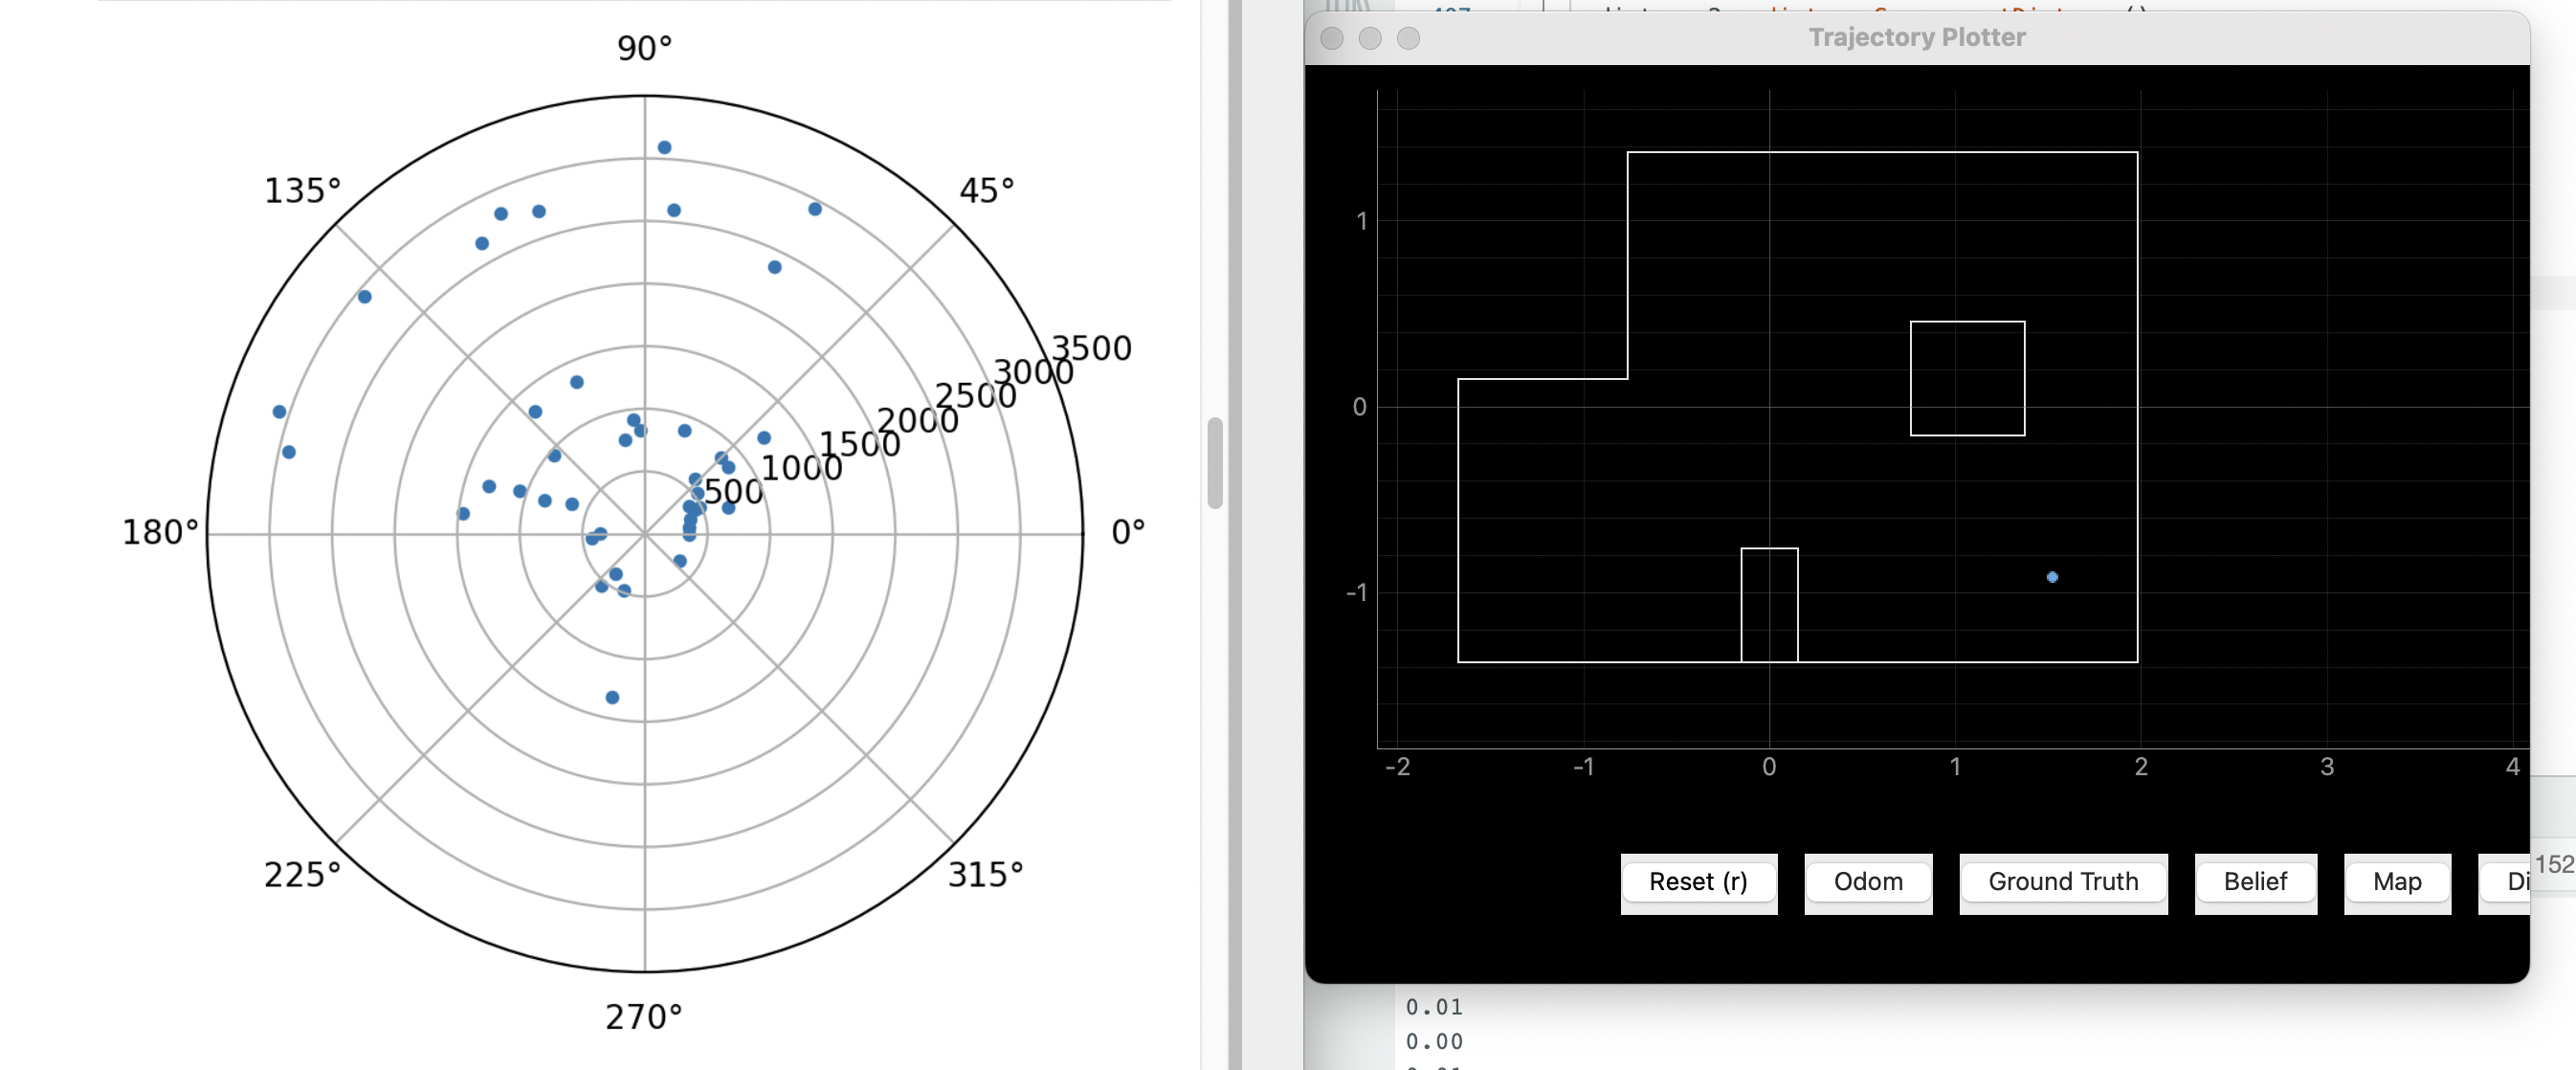
Task: Click the y-axis label -1 in trajectory plot
Action: [1356, 593]
